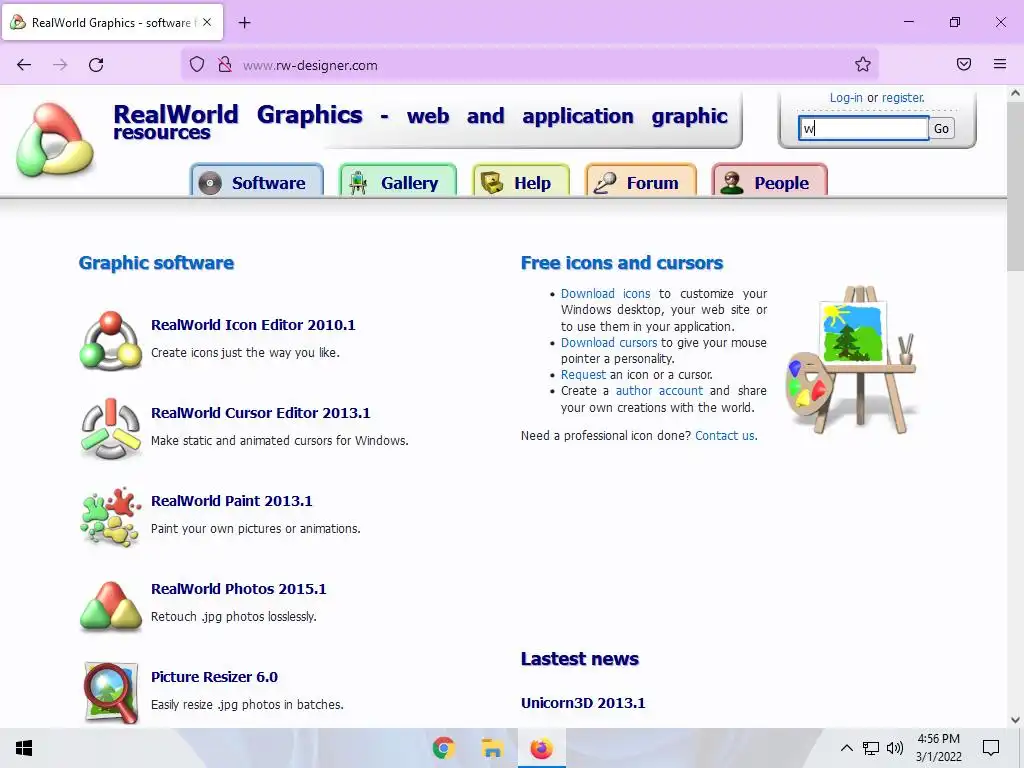Screen dimensions: 1024x768
Task: Open the volume speaker tray icon
Action: [x=895, y=748]
